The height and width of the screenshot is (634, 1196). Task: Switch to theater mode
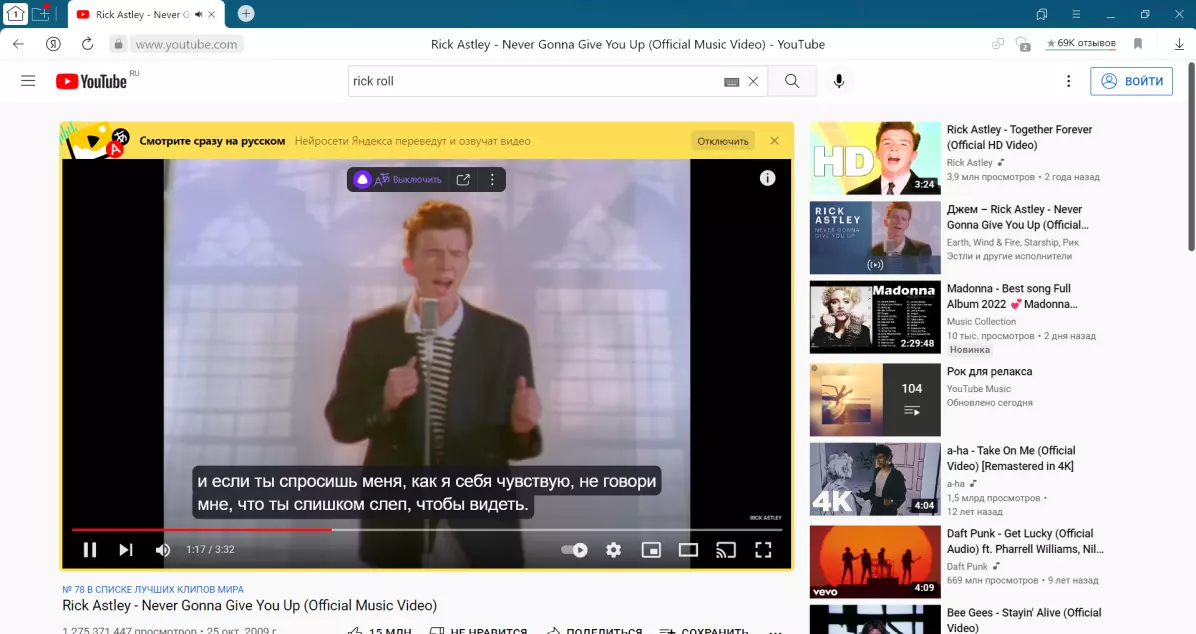pyautogui.click(x=688, y=549)
